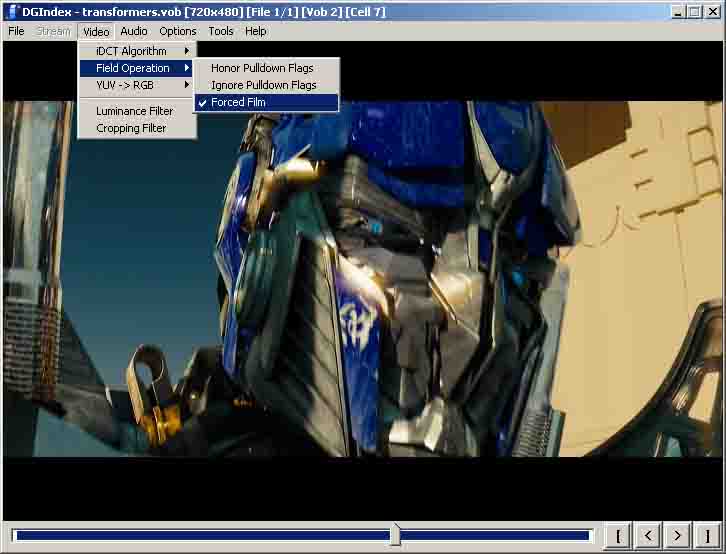Image resolution: width=726 pixels, height=554 pixels.
Task: Minimize the DGIndex window
Action: (x=677, y=12)
